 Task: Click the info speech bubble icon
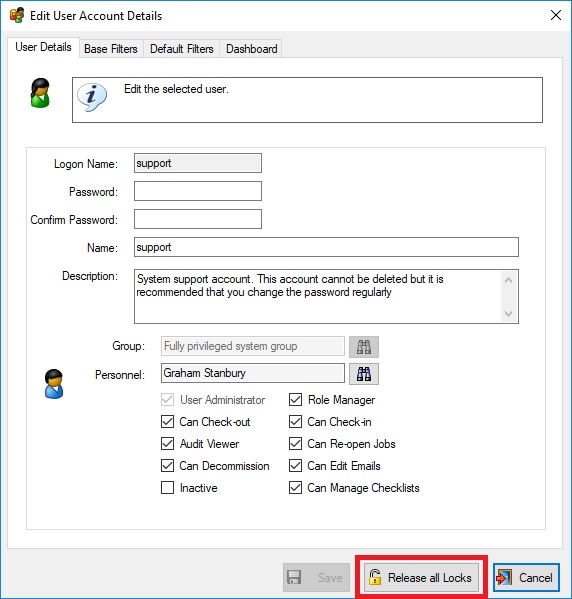92,97
